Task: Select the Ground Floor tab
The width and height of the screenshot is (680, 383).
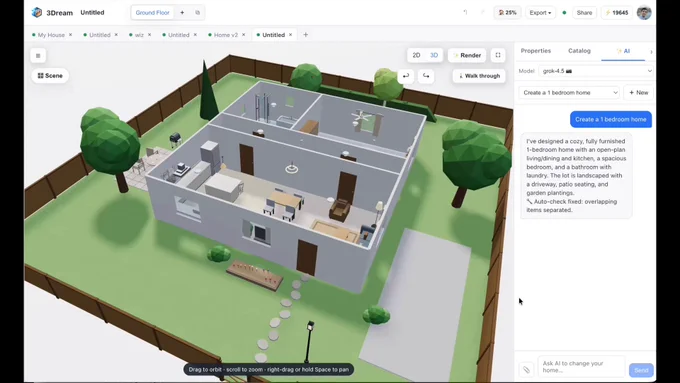Action: click(x=152, y=13)
